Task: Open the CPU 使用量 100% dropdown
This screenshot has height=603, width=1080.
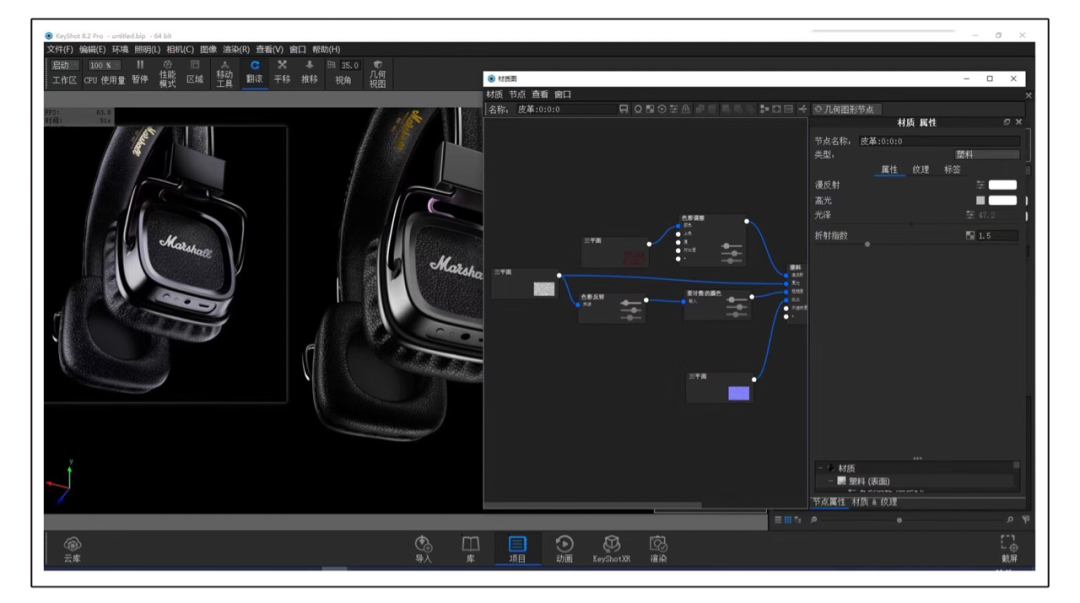Action: pos(104,65)
